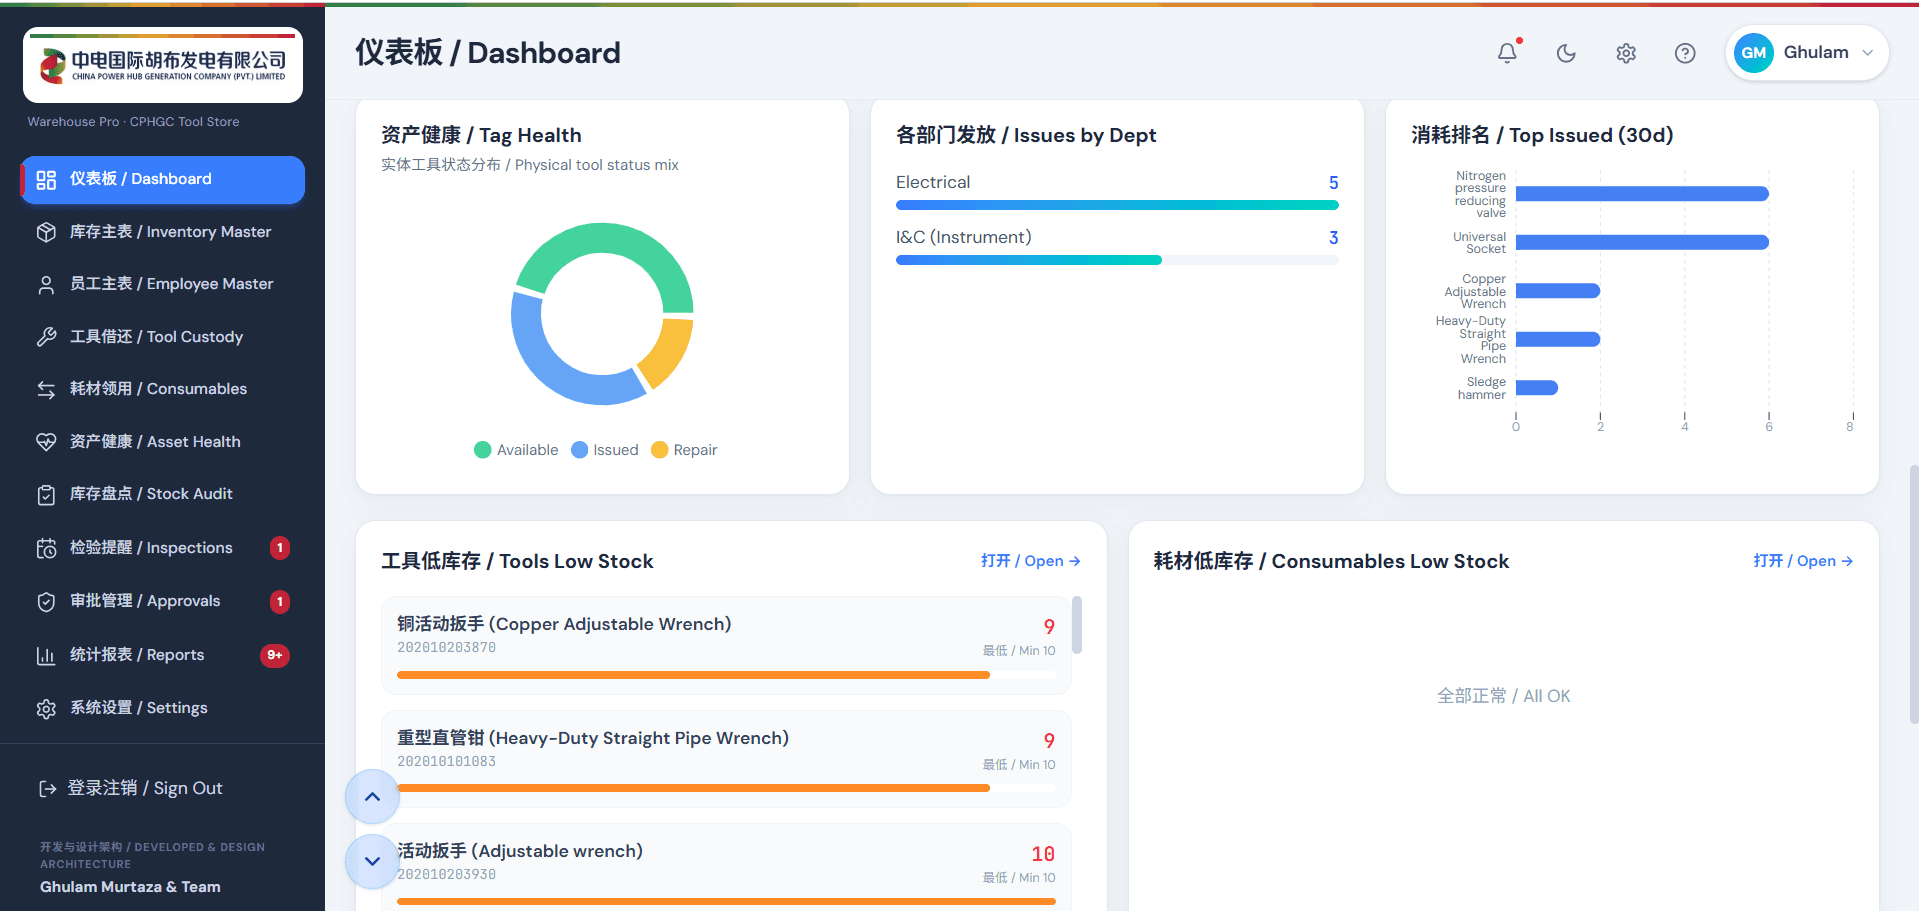The height and width of the screenshot is (911, 1919).
Task: Click the Stock Audit clipboard icon
Action: point(46,495)
